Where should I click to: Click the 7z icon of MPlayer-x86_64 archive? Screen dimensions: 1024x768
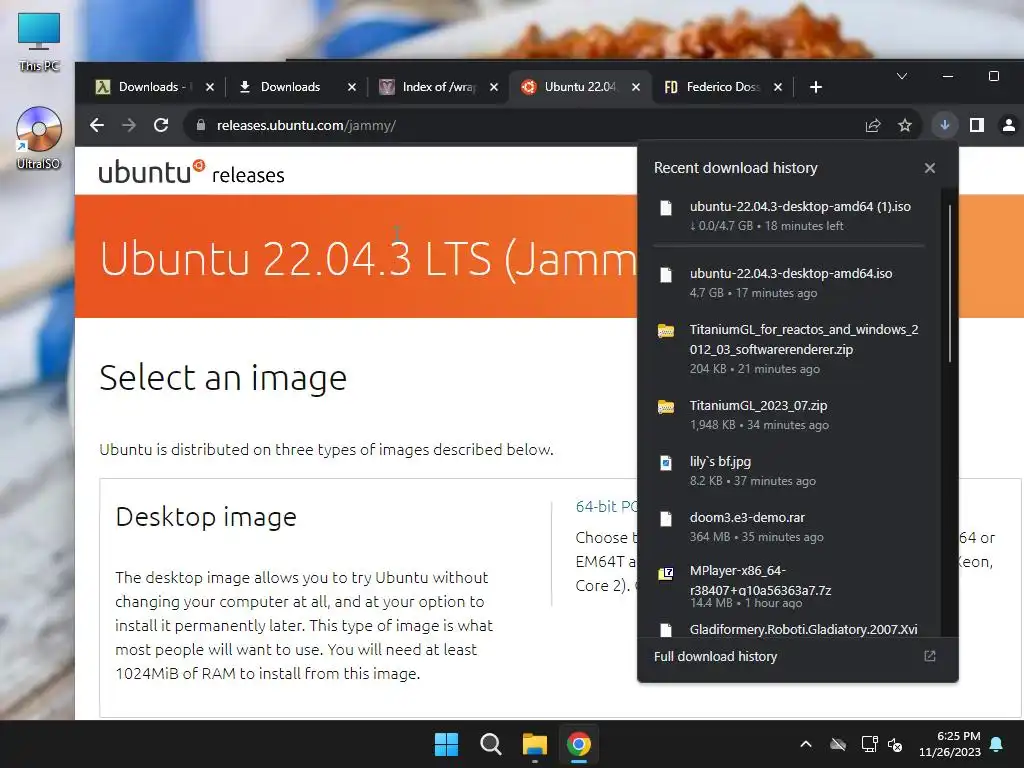pyautogui.click(x=665, y=574)
